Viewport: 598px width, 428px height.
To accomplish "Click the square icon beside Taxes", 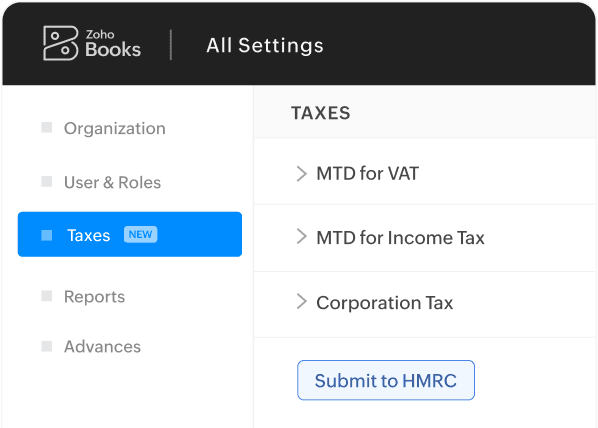I will (x=47, y=235).
